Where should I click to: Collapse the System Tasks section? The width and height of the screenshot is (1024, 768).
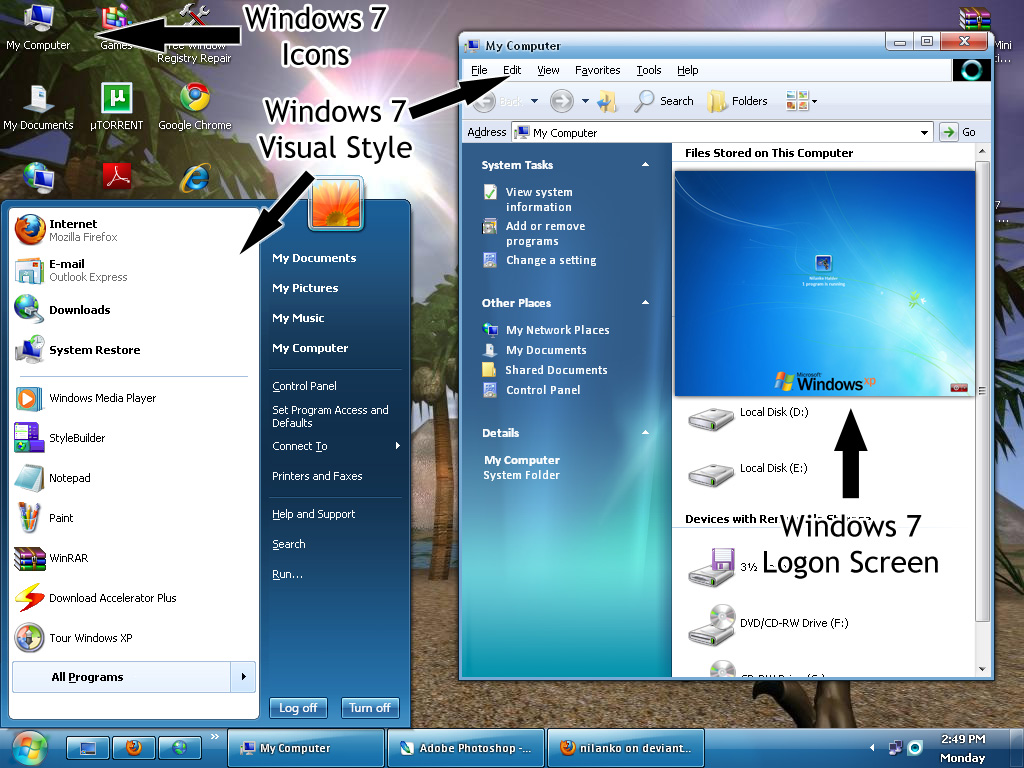(645, 165)
